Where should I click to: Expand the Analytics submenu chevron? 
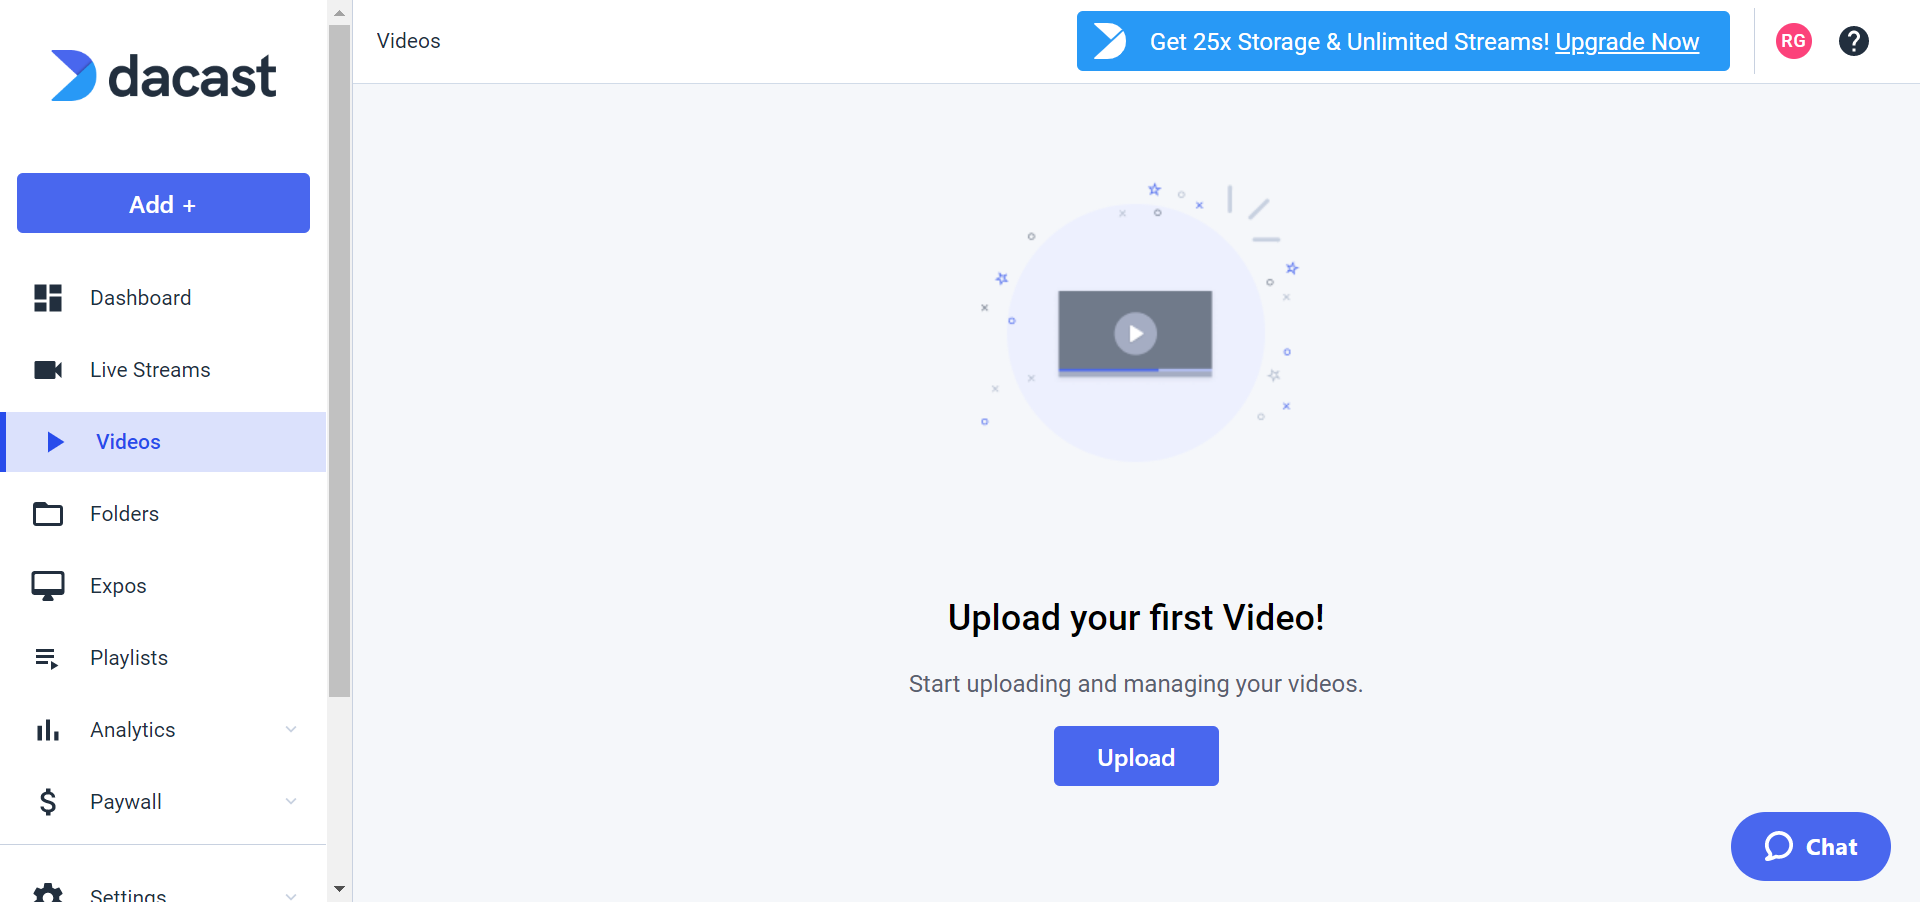point(291,730)
